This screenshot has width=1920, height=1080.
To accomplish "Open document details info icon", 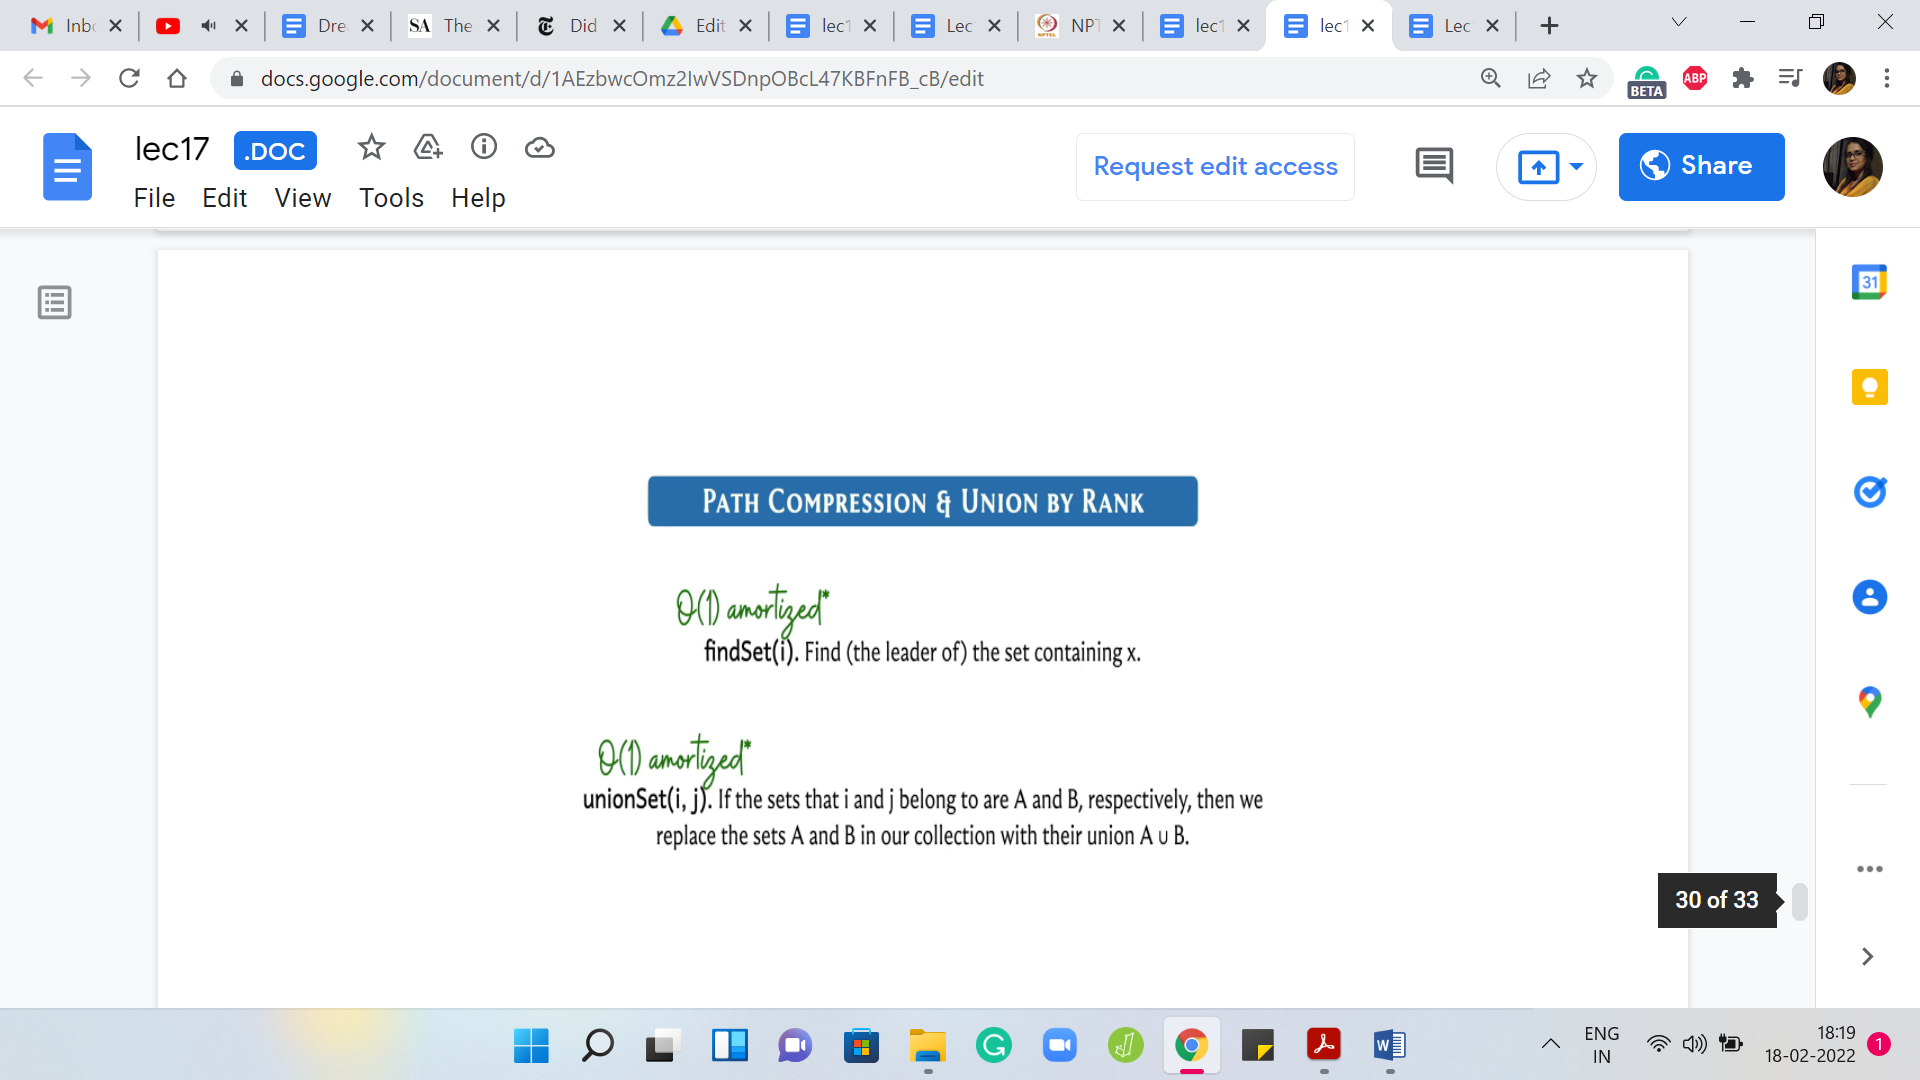I will pyautogui.click(x=484, y=148).
